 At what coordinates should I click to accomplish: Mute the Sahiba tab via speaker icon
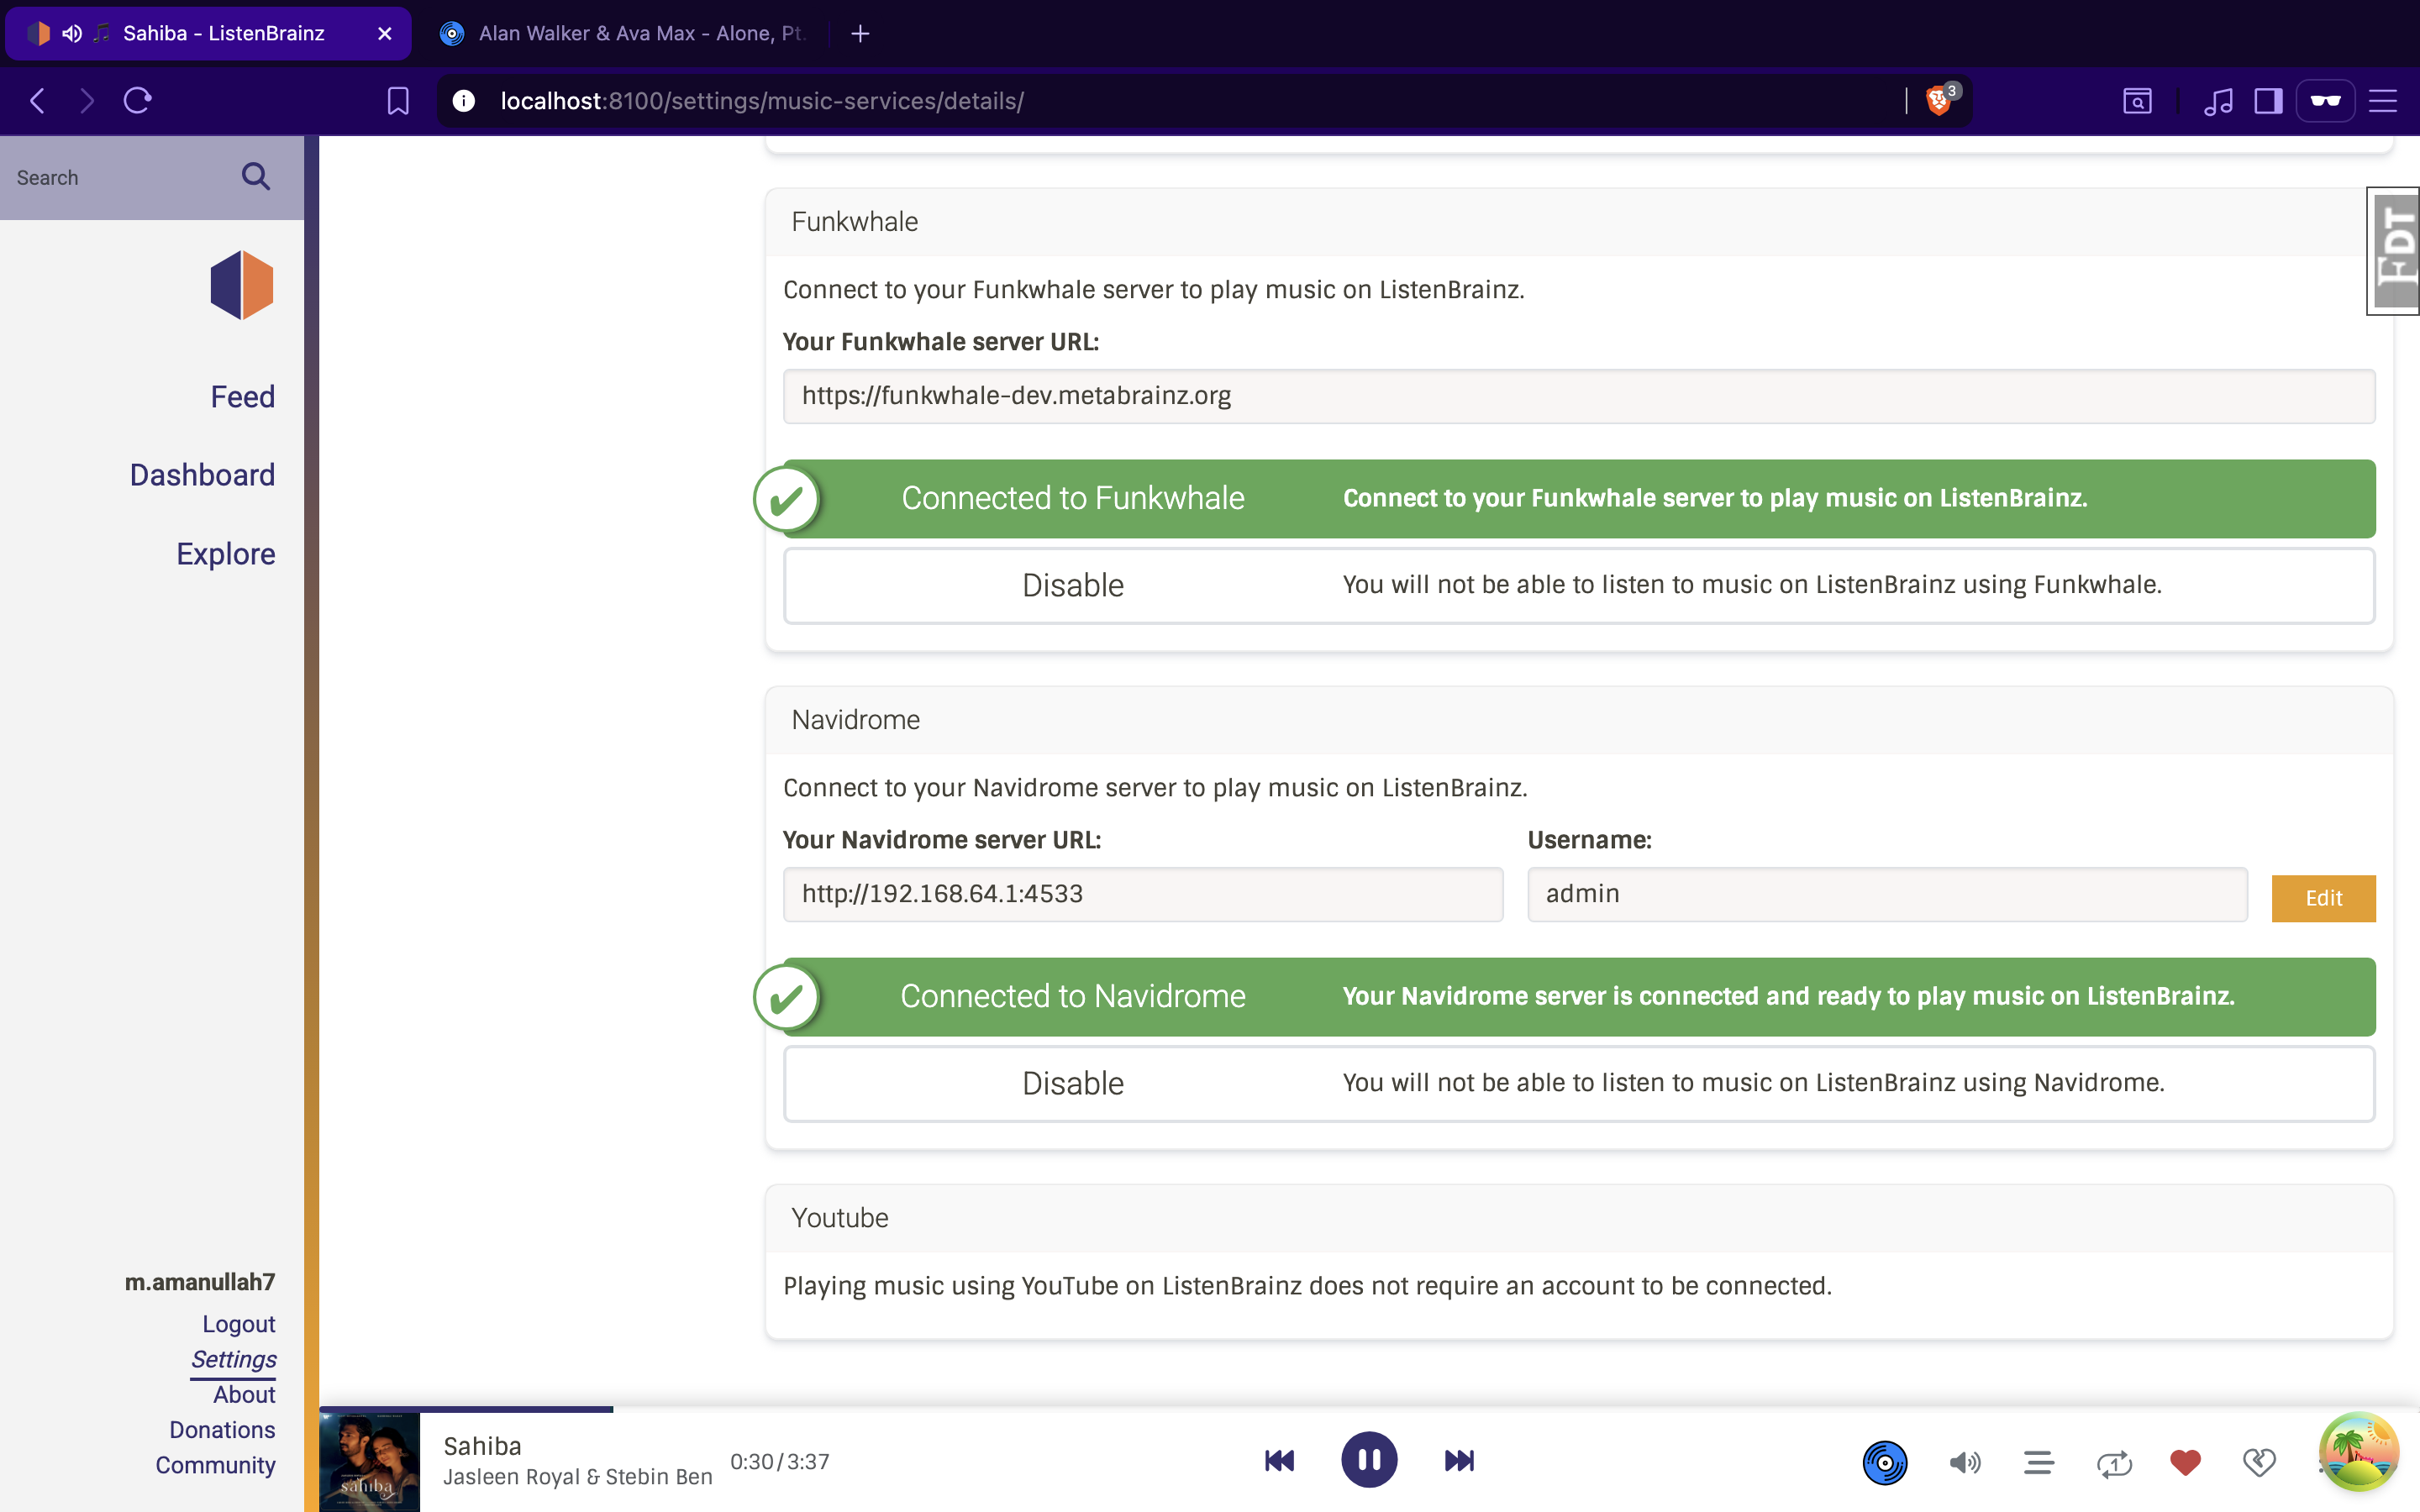(x=71, y=33)
